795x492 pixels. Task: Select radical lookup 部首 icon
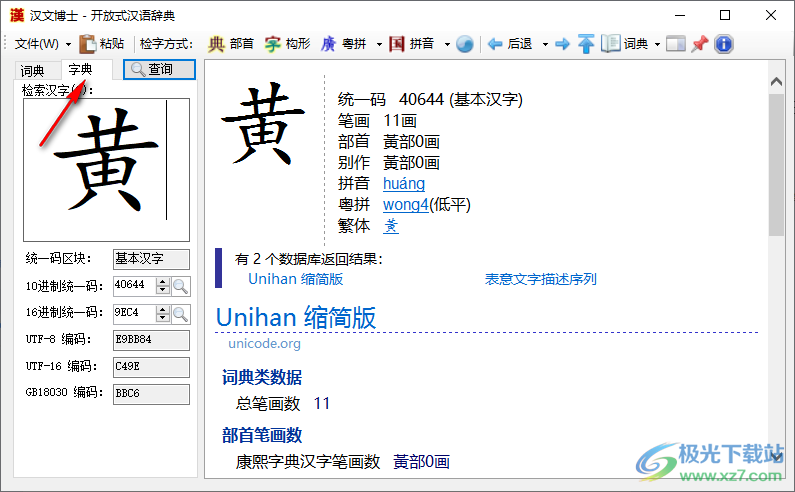216,44
